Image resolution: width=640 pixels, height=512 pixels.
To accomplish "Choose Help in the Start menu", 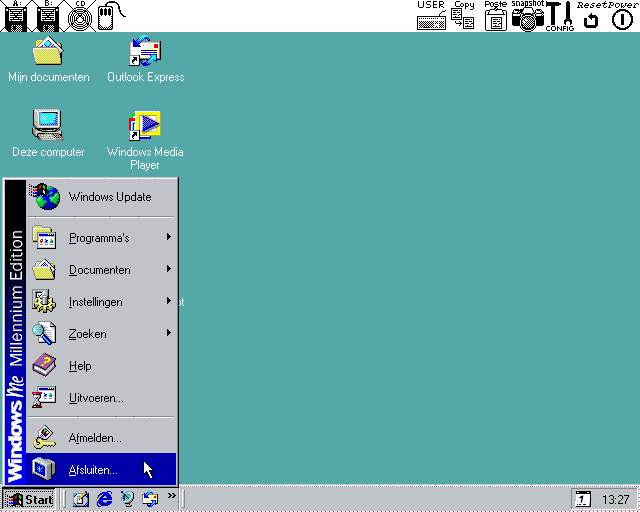I will click(102, 366).
